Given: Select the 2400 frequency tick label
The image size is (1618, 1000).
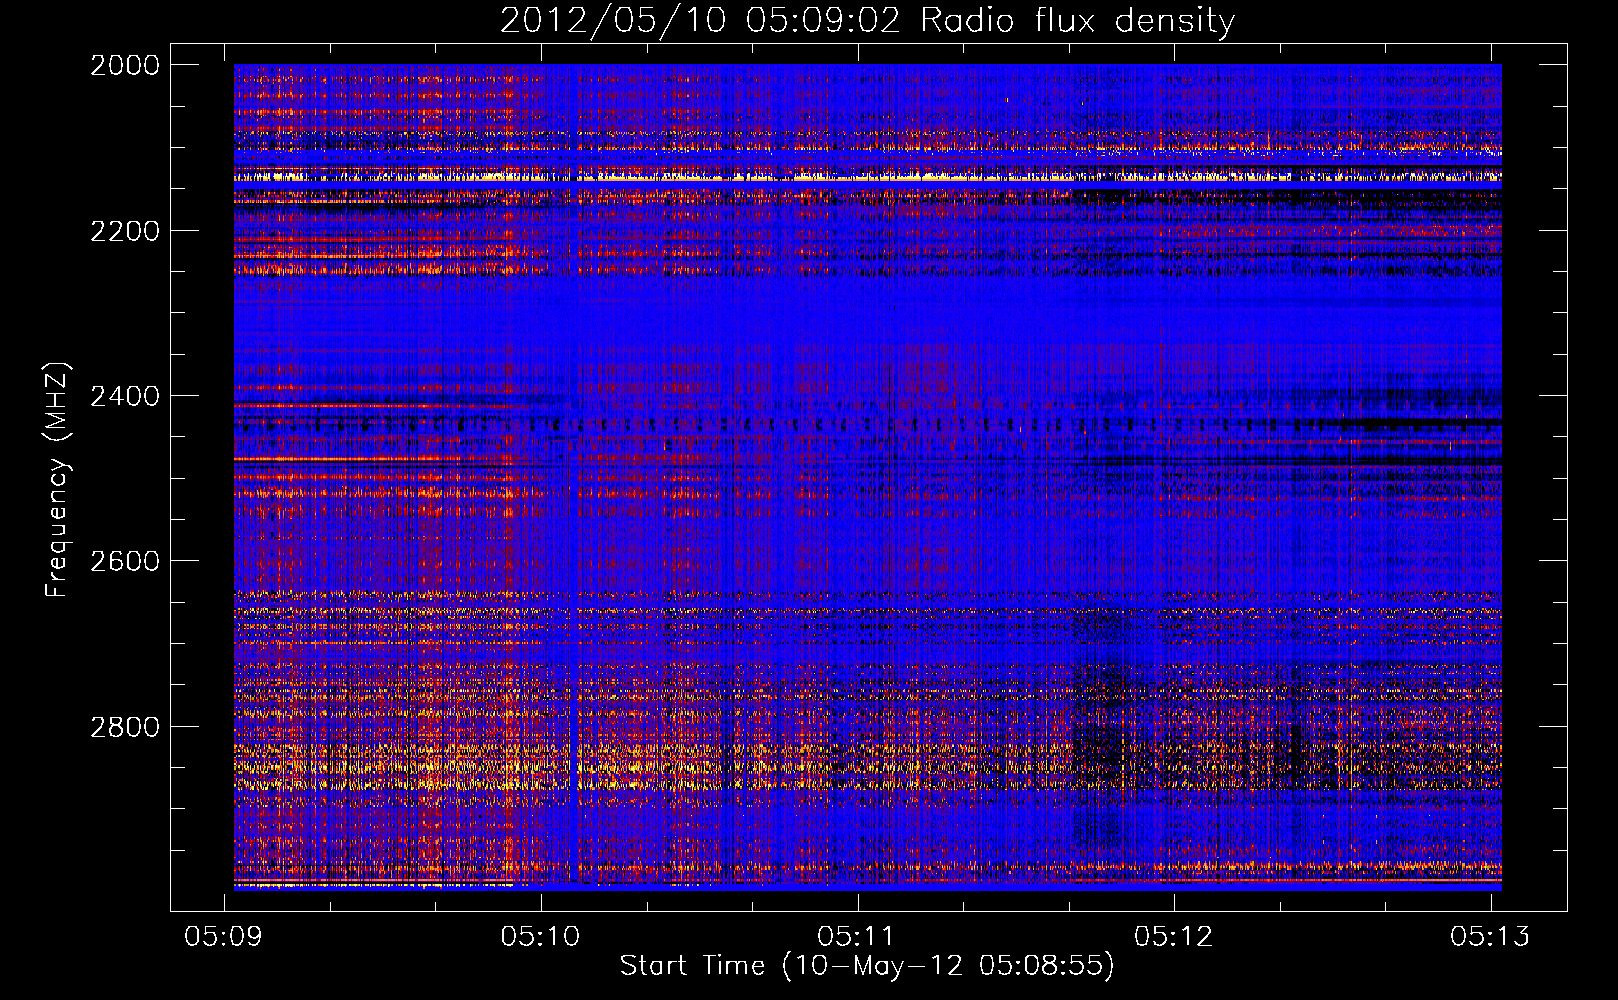Looking at the screenshot, I should [x=125, y=396].
